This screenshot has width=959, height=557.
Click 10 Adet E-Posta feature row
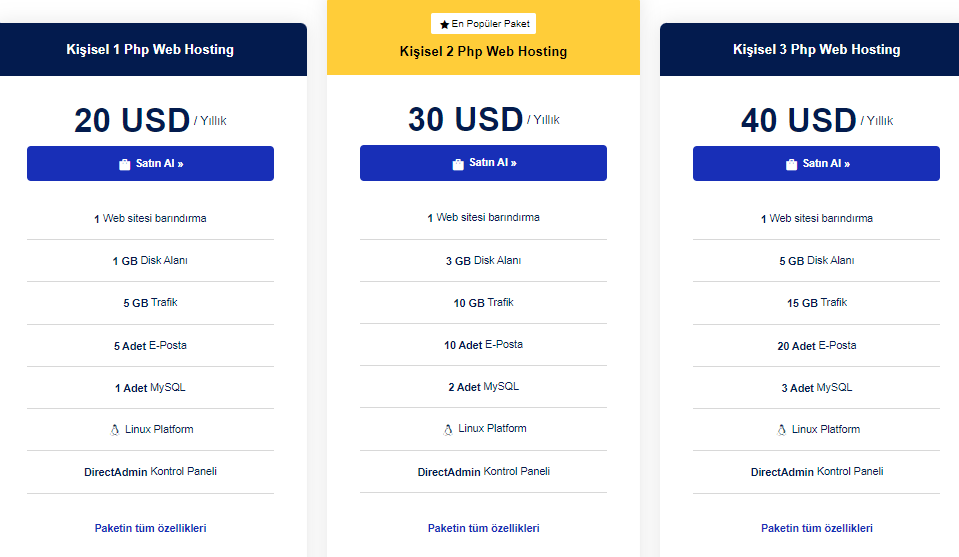pyautogui.click(x=483, y=345)
